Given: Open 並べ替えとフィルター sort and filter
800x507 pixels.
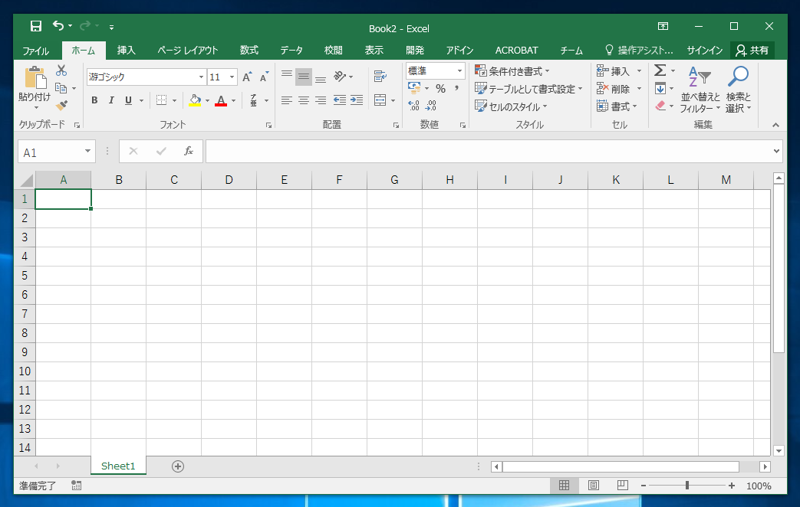Looking at the screenshot, I should (x=700, y=89).
